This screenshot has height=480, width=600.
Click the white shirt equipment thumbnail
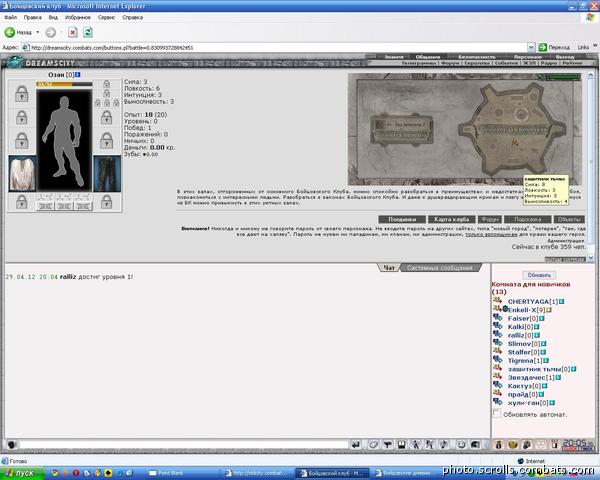coord(22,173)
